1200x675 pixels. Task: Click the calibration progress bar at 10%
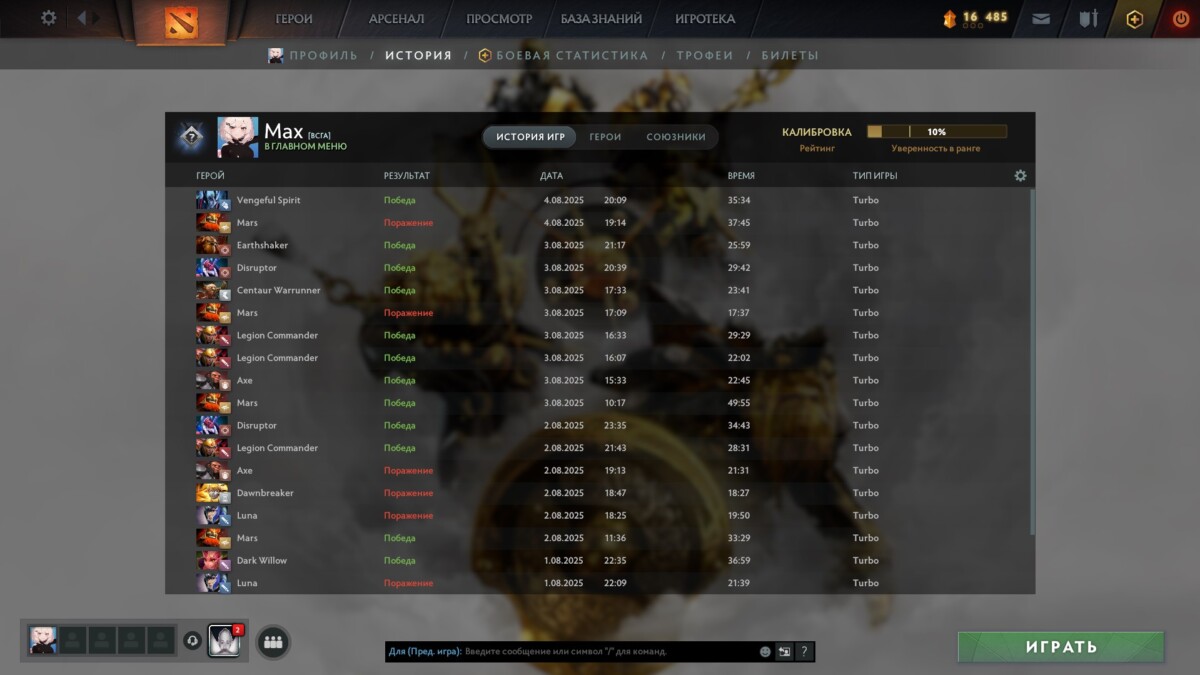click(937, 131)
